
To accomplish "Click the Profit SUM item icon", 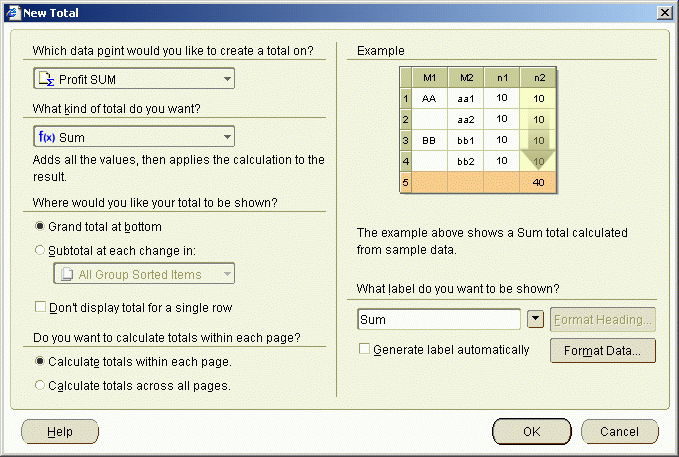I will (x=46, y=79).
